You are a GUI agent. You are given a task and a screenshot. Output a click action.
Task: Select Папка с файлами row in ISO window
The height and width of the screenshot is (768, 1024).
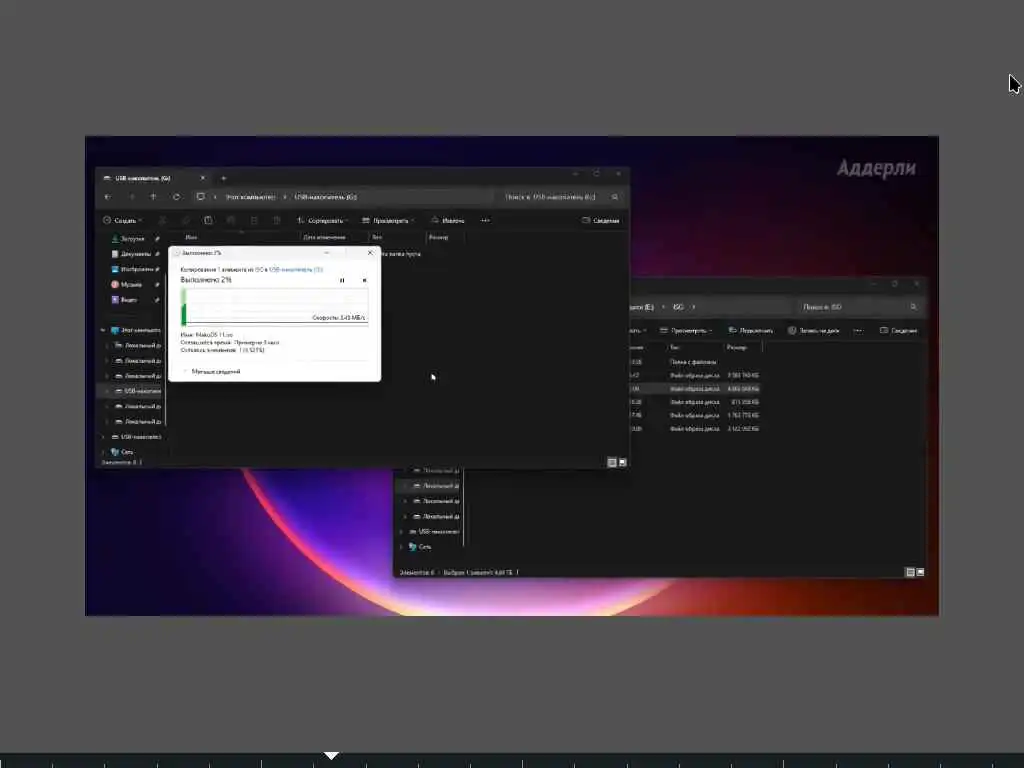point(694,362)
